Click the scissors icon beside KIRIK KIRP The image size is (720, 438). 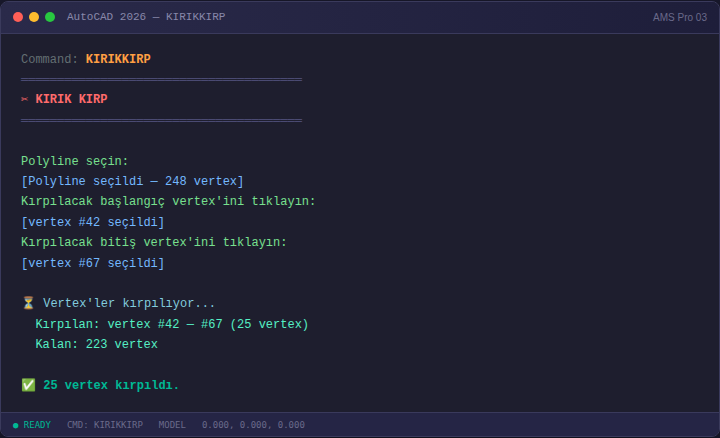tap(25, 99)
